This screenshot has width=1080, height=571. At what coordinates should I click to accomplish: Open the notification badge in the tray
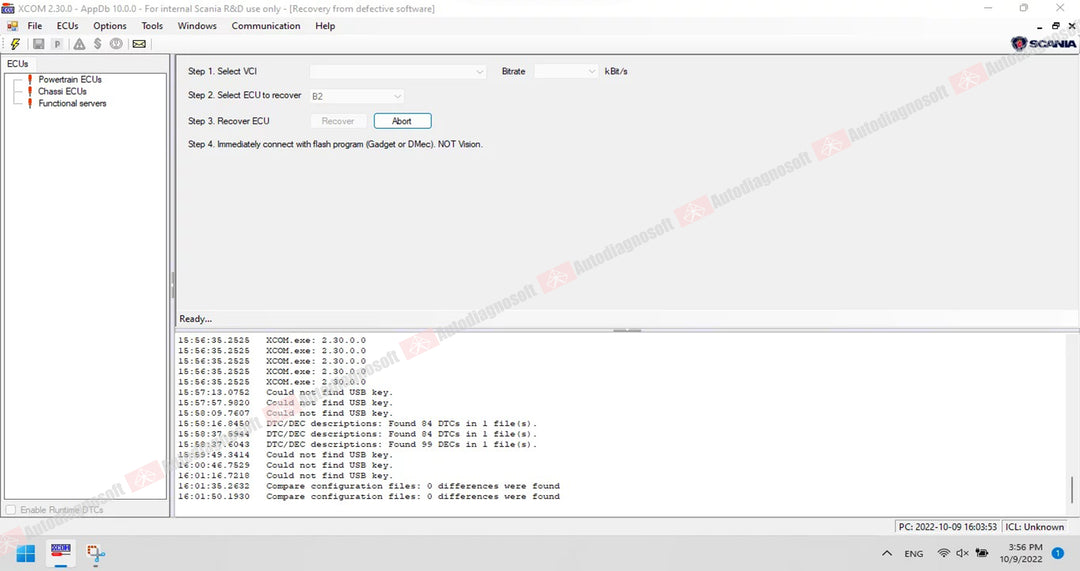1058,553
